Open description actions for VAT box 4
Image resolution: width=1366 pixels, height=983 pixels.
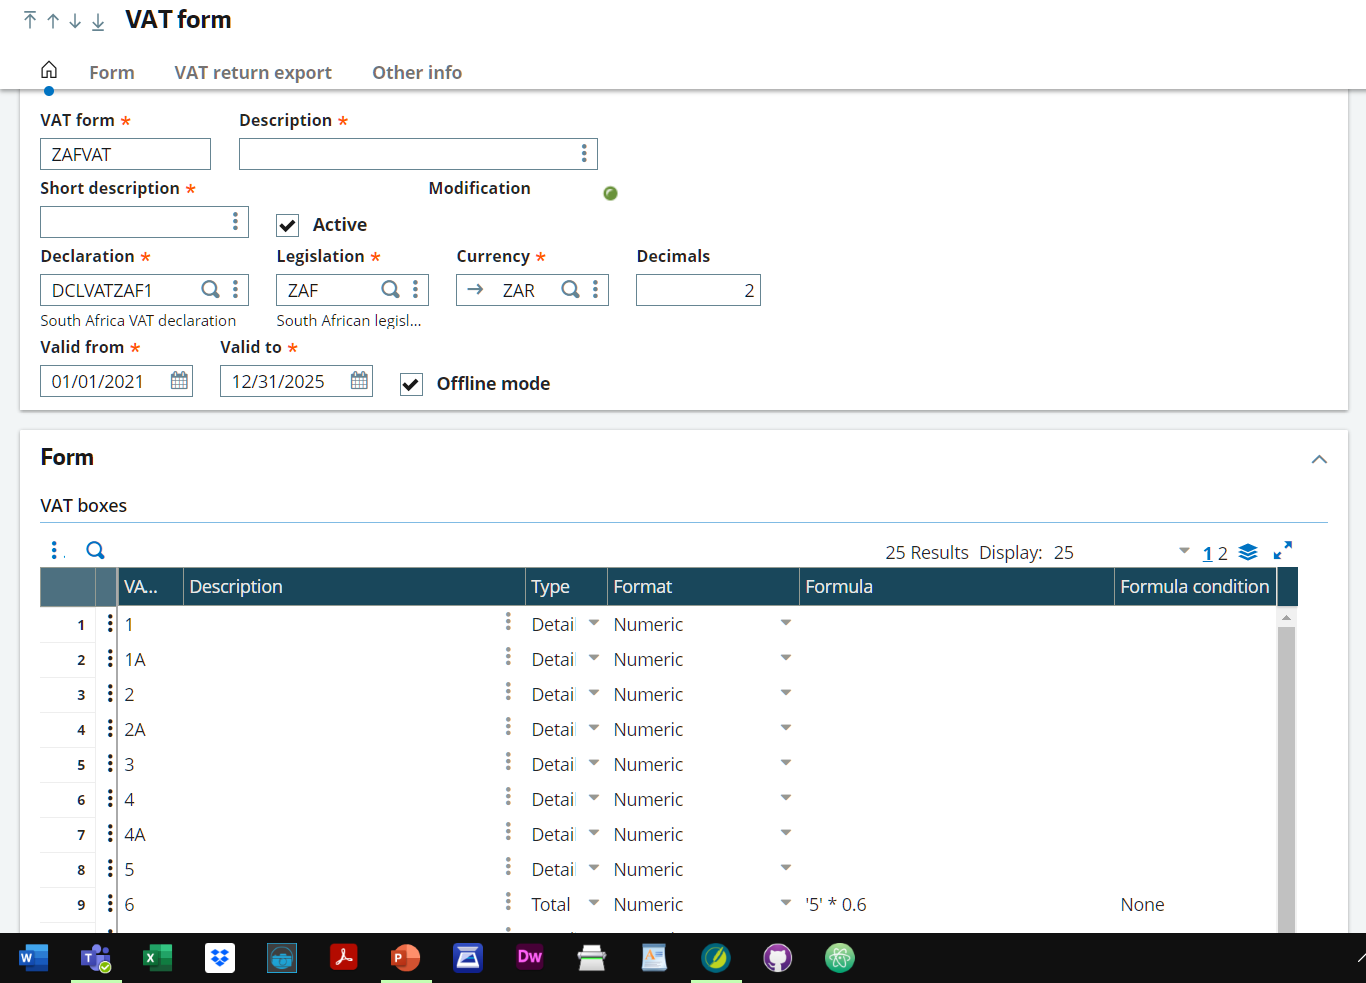(508, 797)
